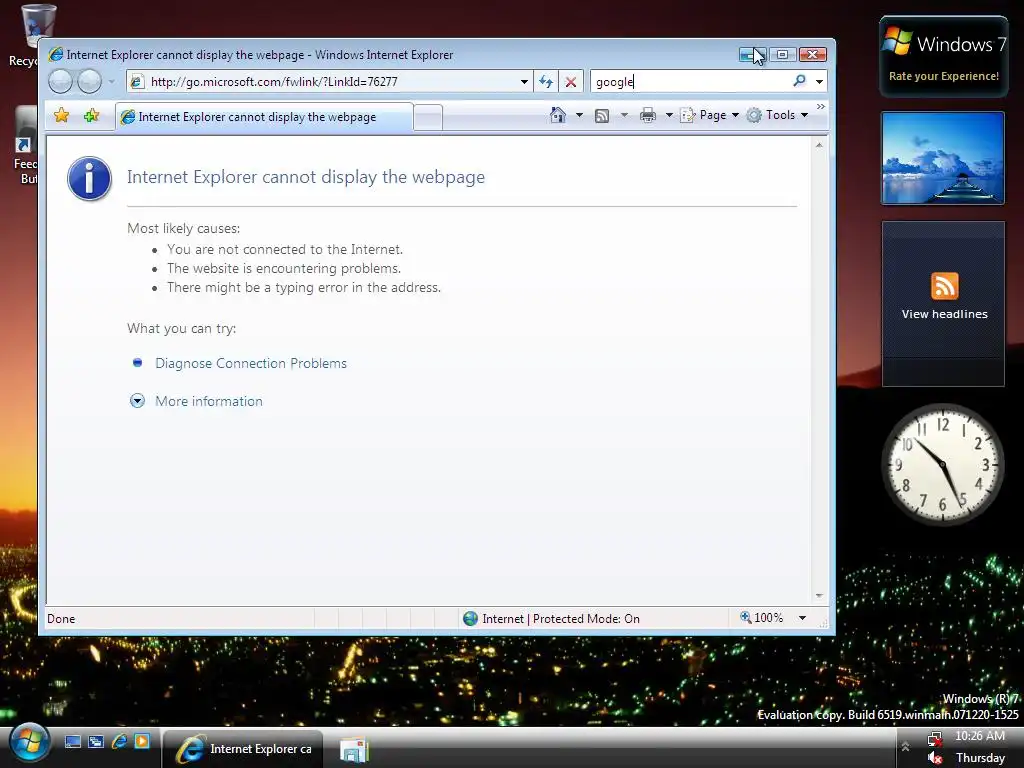Open the Page menu

pyautogui.click(x=709, y=115)
